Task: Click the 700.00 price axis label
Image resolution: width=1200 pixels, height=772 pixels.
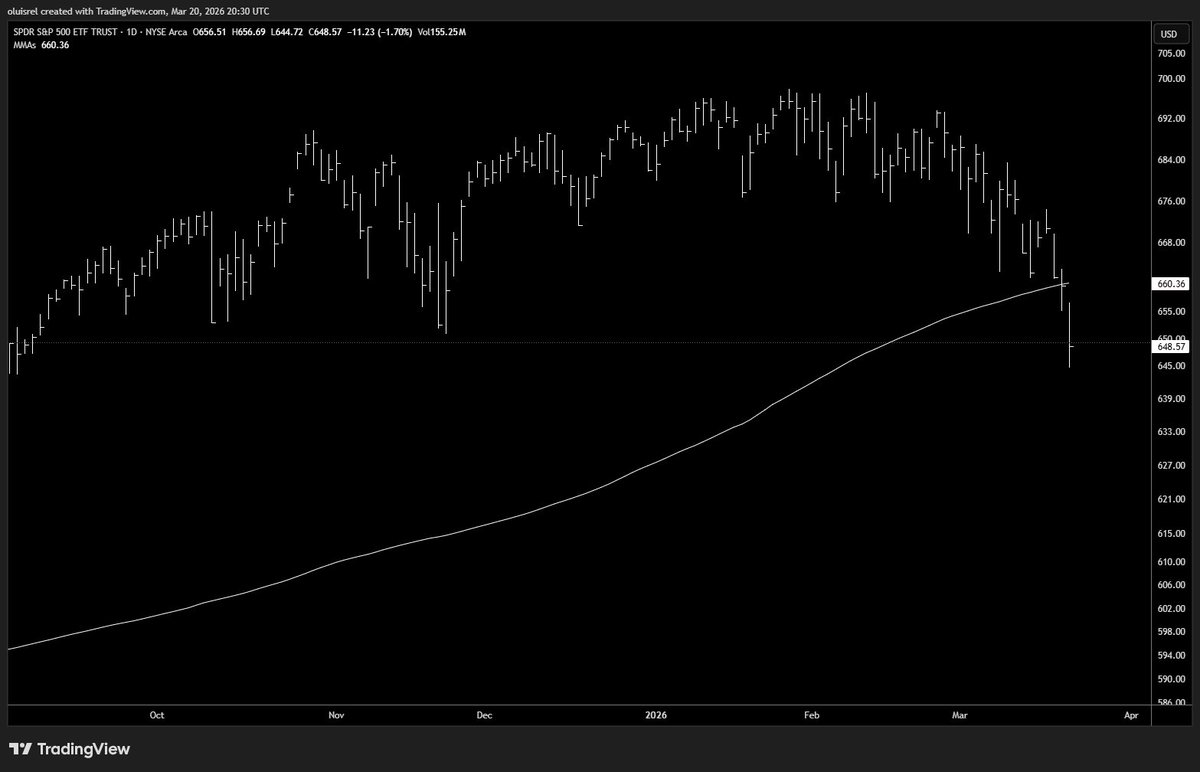Action: (1170, 79)
